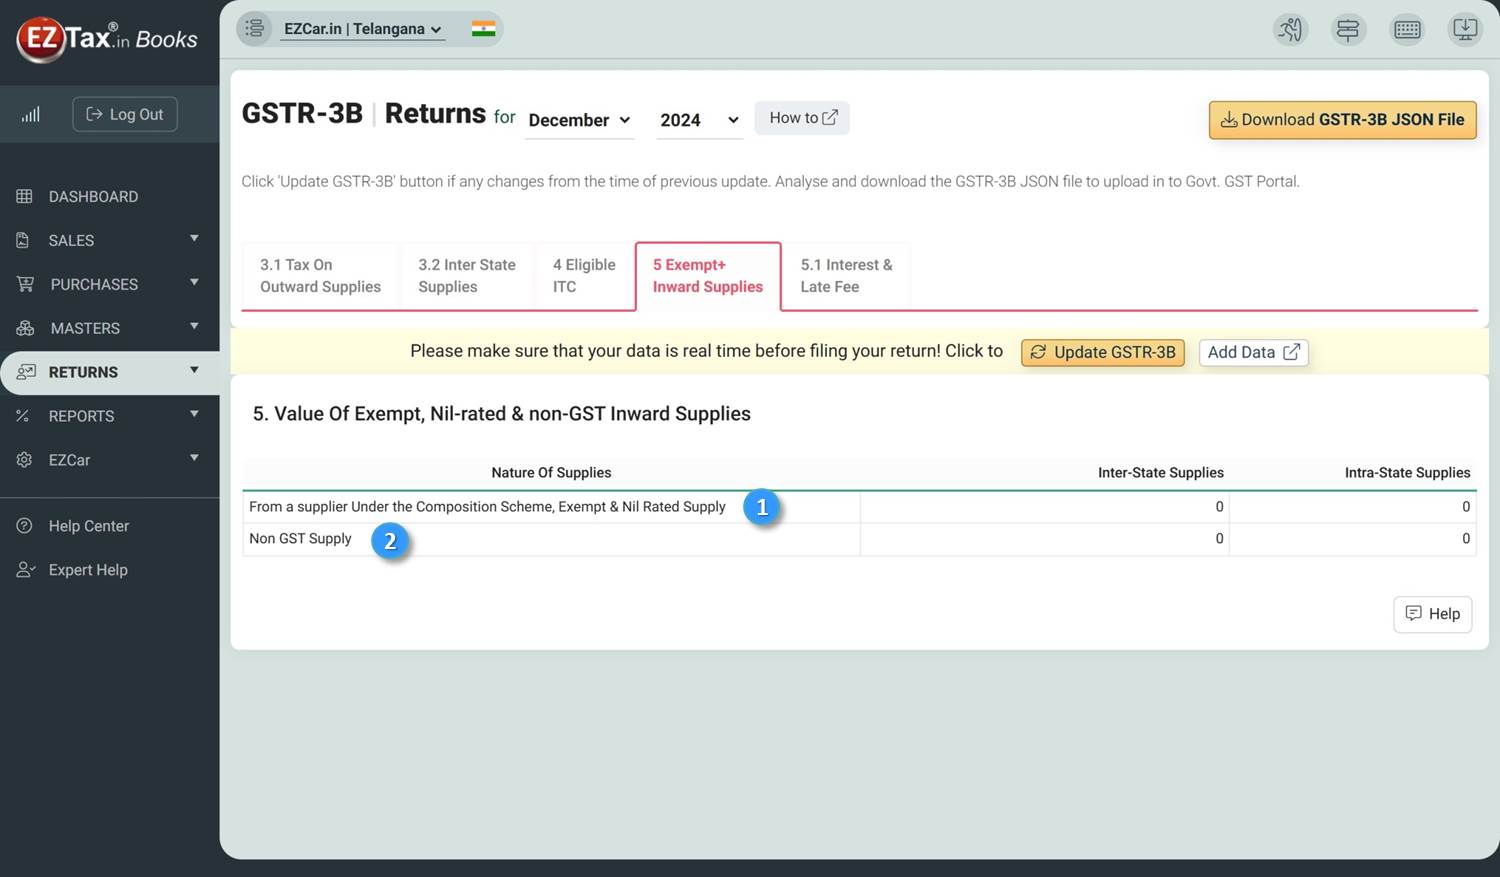Switch to the 5.1 Interest & Late Fee tab
Image resolution: width=1500 pixels, height=877 pixels.
click(x=846, y=276)
